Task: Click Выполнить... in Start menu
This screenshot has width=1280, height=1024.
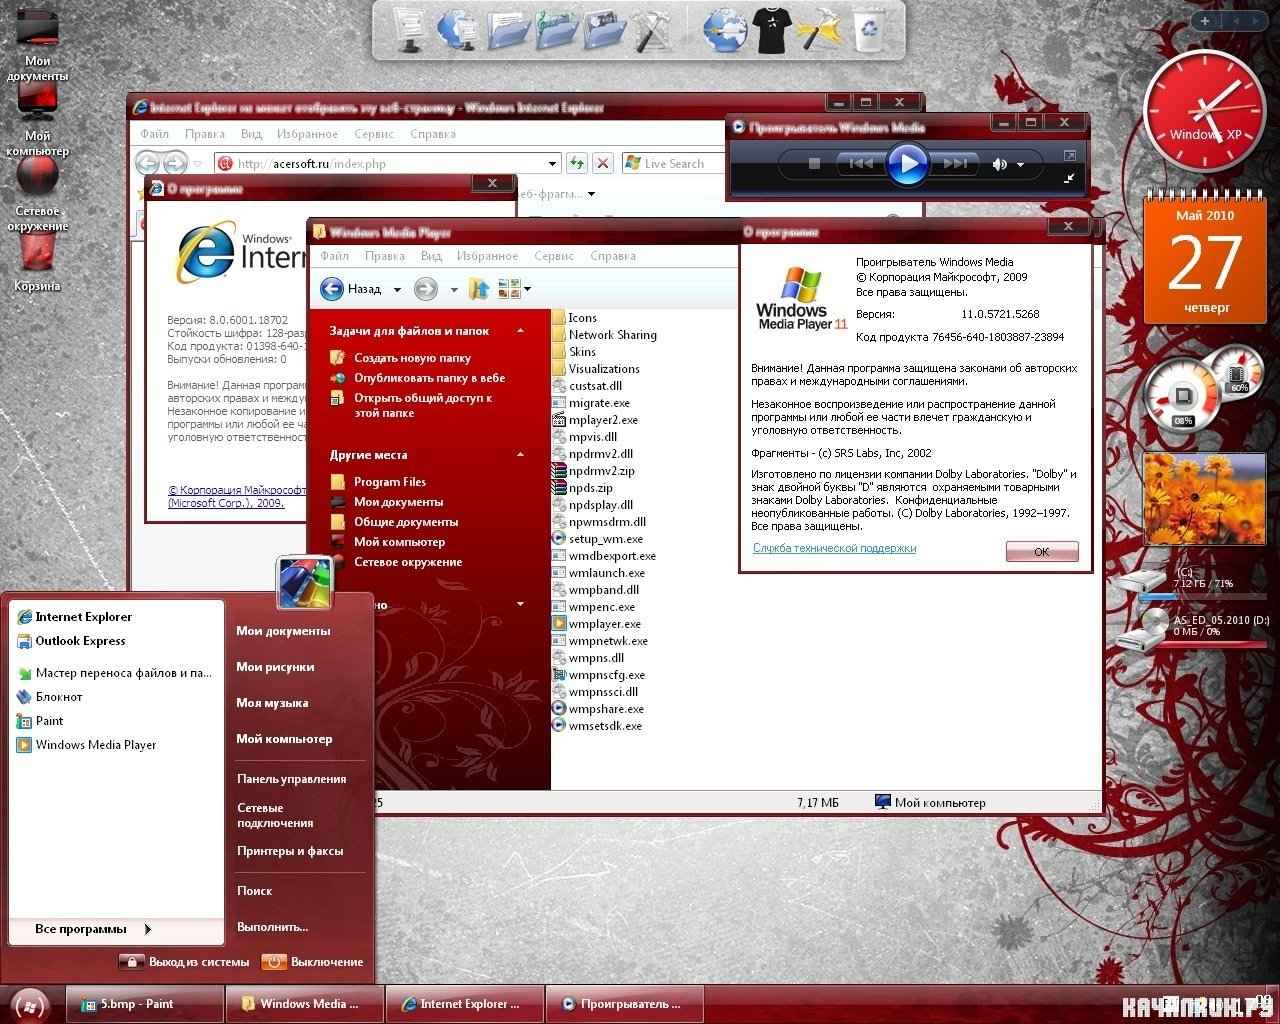Action: click(273, 927)
